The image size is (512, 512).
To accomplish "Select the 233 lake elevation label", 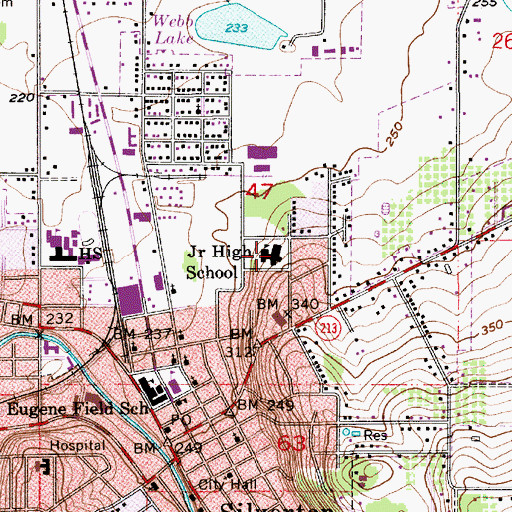I will click(236, 28).
